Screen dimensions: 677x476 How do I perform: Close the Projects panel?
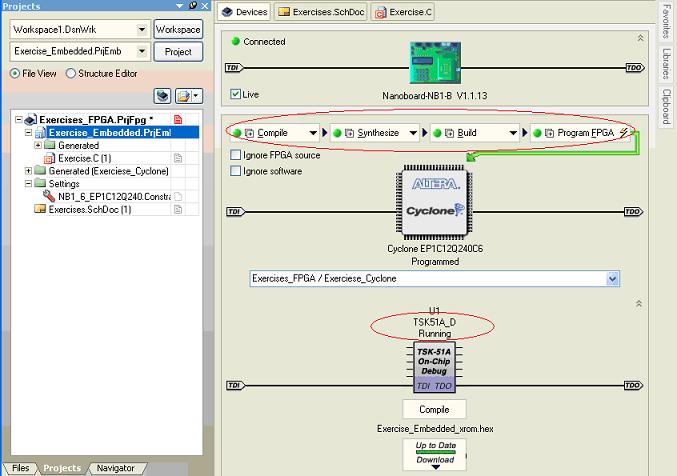point(205,6)
